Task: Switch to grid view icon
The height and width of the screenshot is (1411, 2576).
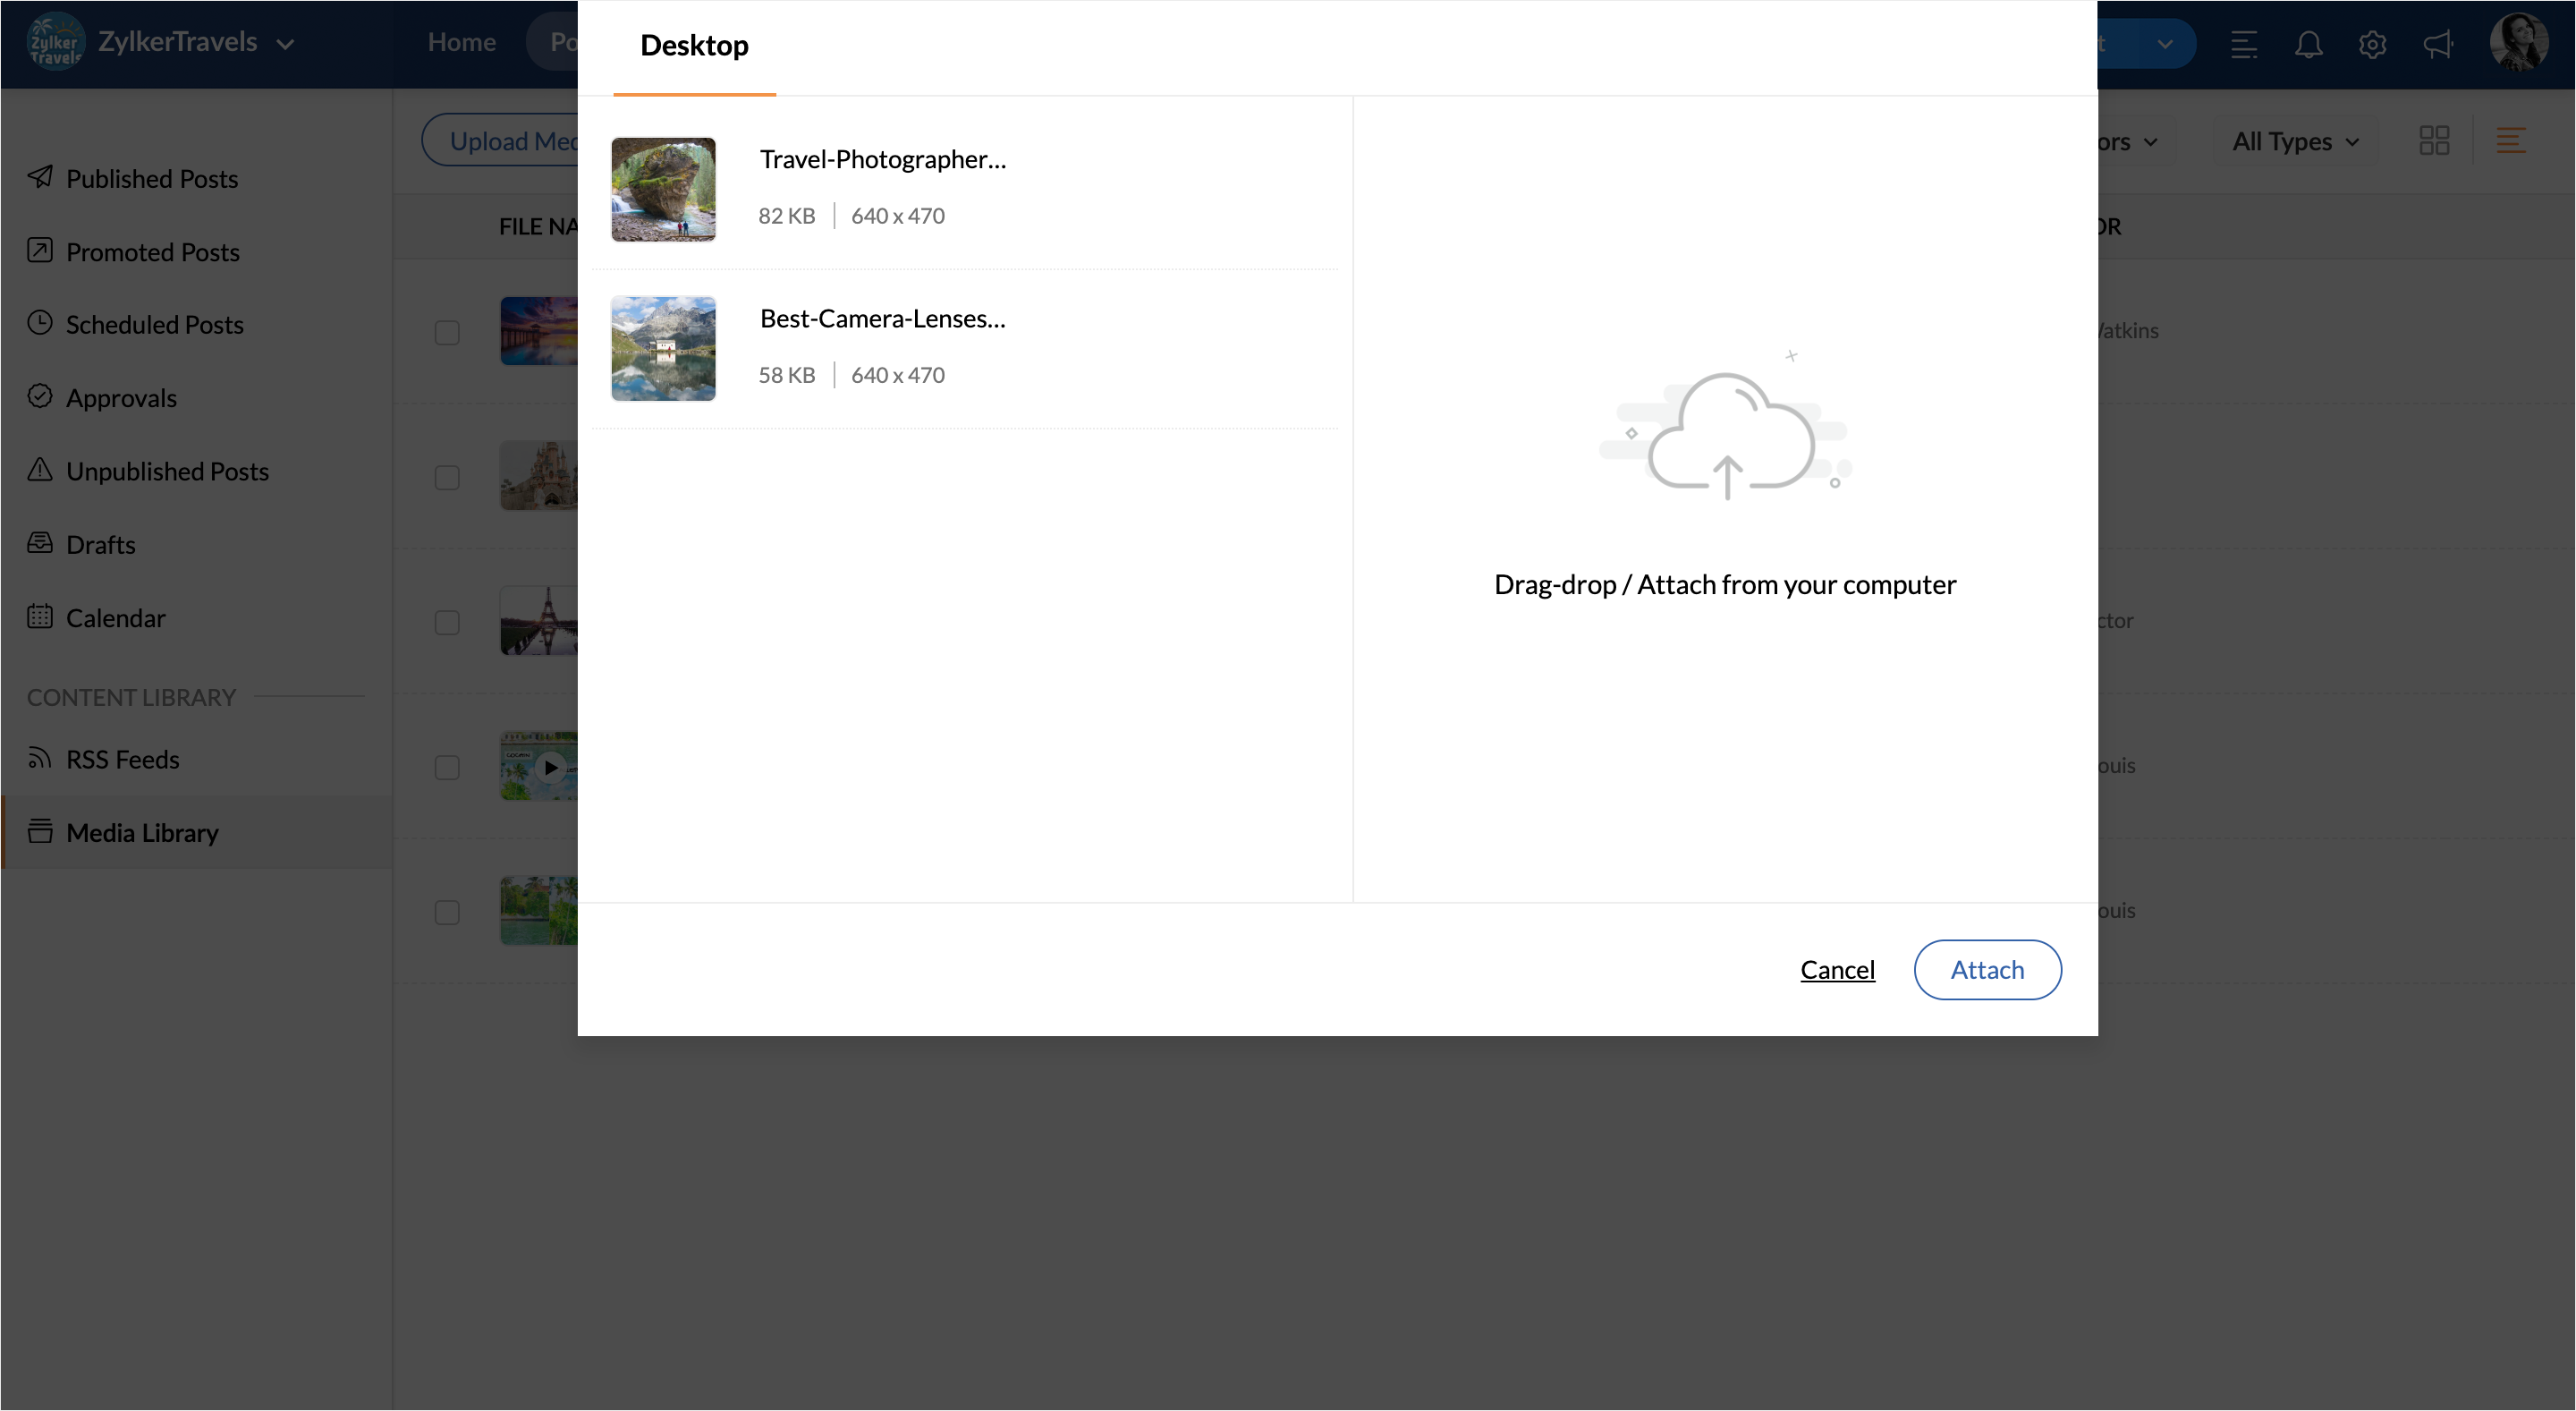Action: (x=2433, y=141)
